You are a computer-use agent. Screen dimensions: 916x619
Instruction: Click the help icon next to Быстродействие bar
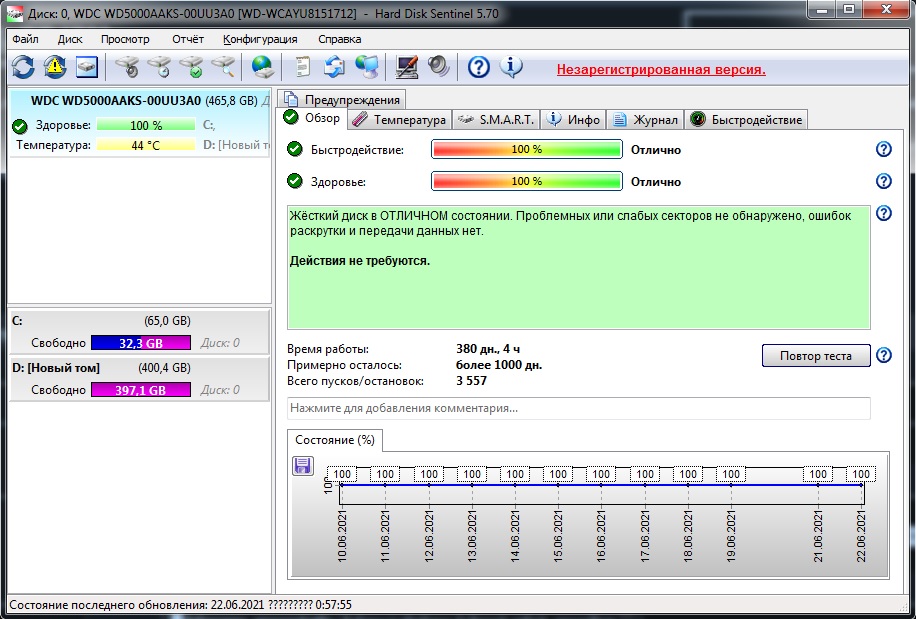(x=883, y=149)
